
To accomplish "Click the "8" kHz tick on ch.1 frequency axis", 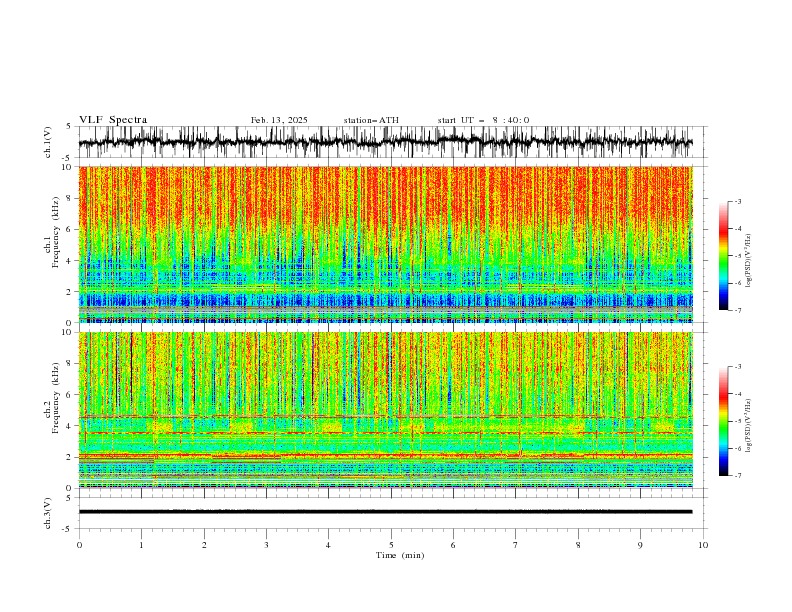I will tap(70, 198).
